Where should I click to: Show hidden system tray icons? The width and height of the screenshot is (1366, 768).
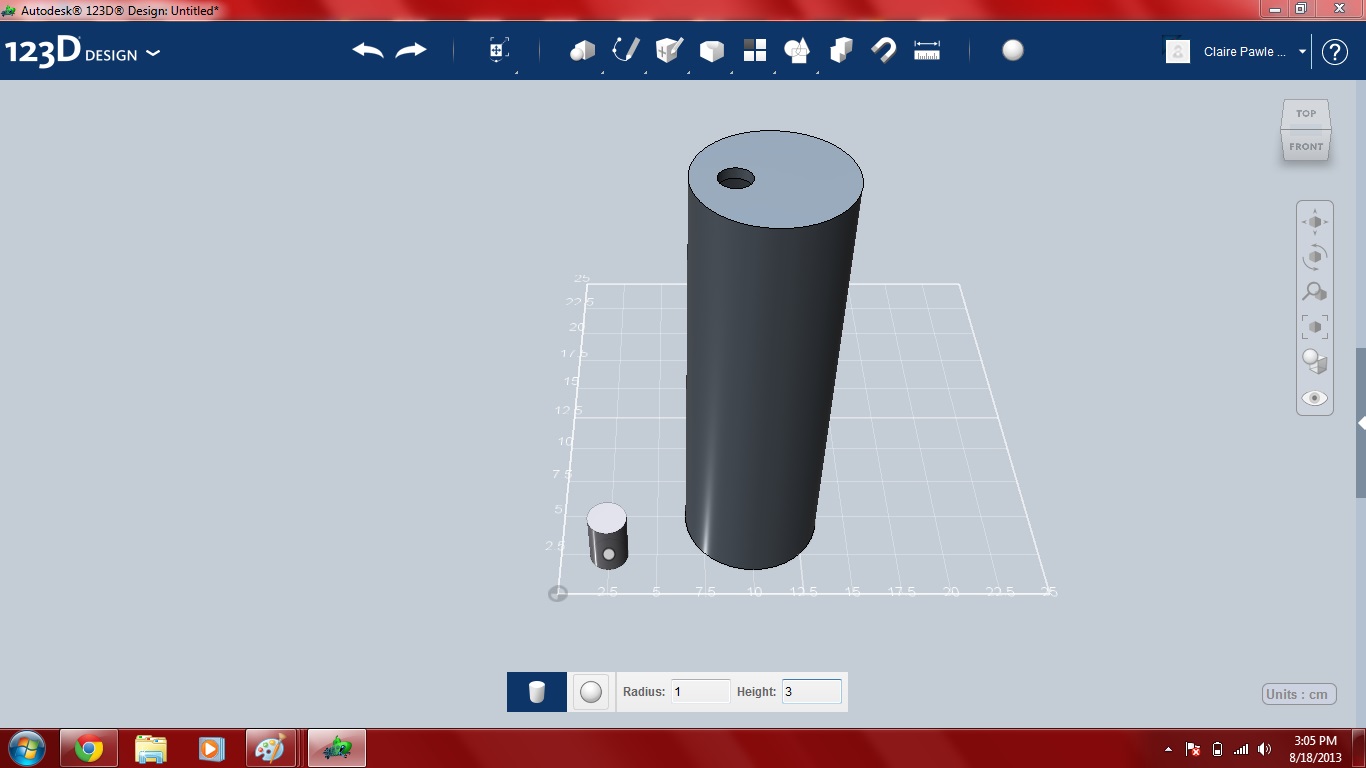[x=1168, y=749]
